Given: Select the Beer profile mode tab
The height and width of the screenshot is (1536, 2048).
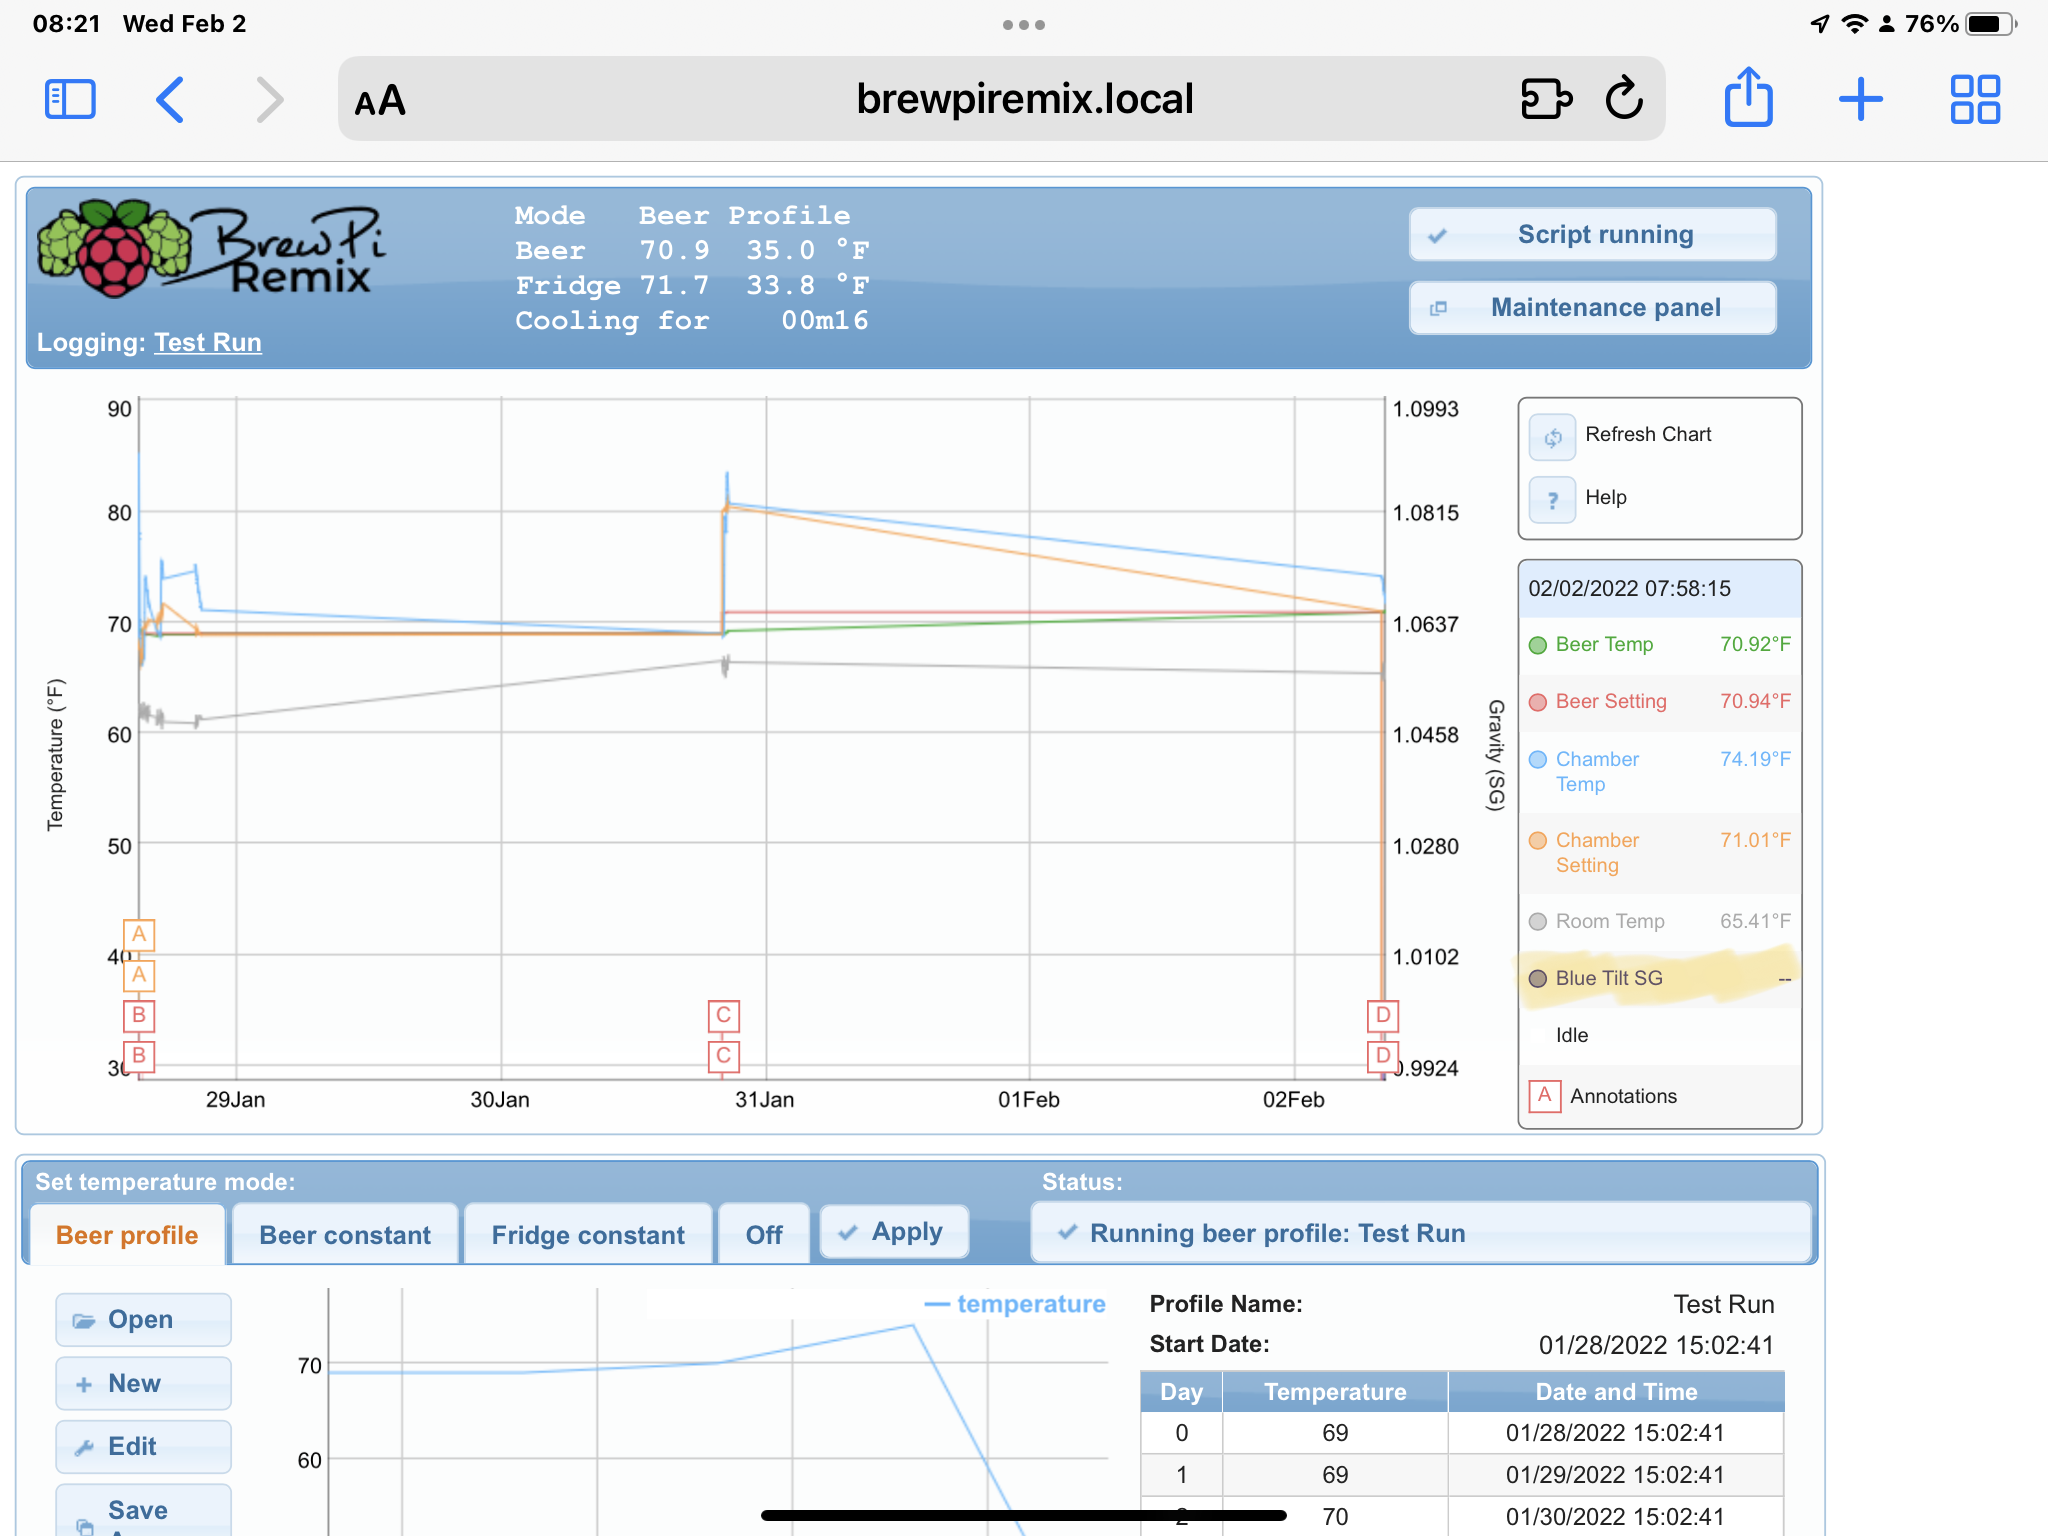Looking at the screenshot, I should click(x=127, y=1235).
